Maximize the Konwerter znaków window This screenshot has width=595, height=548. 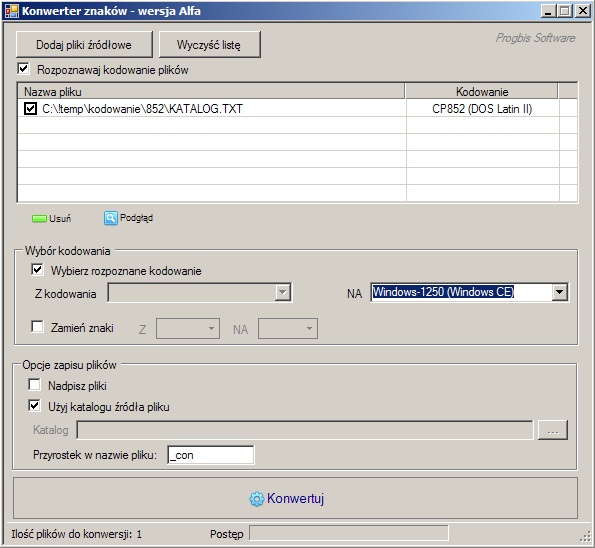tap(565, 11)
